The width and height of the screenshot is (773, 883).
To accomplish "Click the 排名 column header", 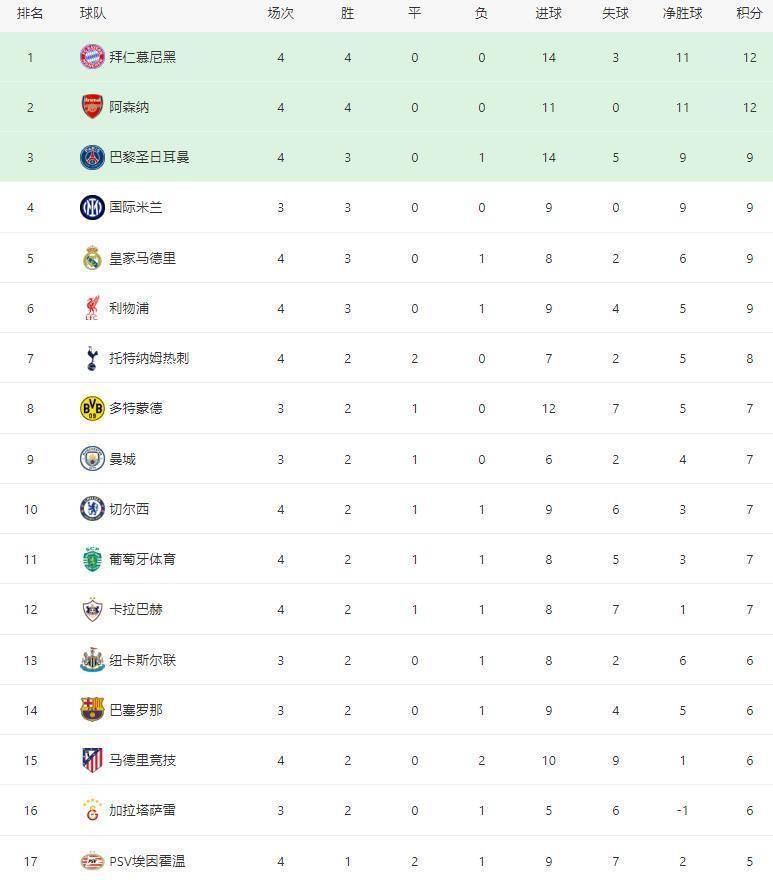I will [30, 14].
